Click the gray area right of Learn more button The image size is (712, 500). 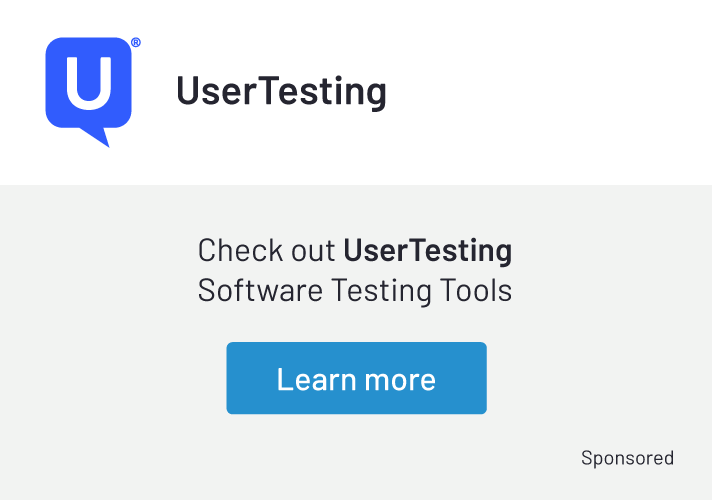coord(600,378)
